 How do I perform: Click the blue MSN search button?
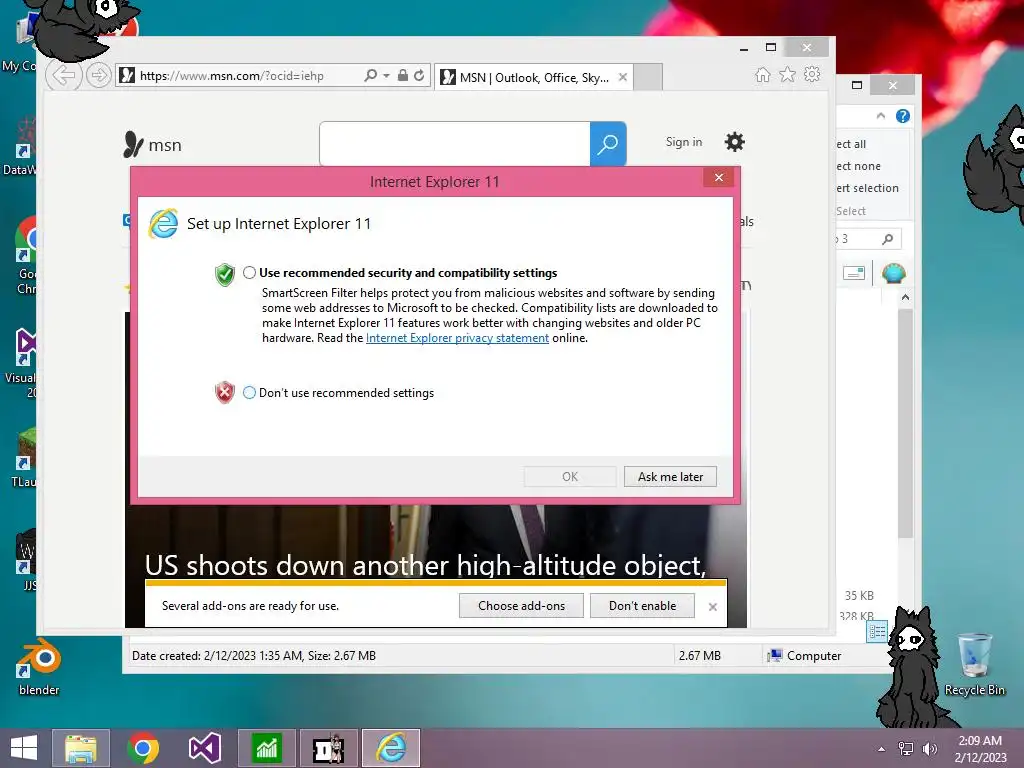608,144
